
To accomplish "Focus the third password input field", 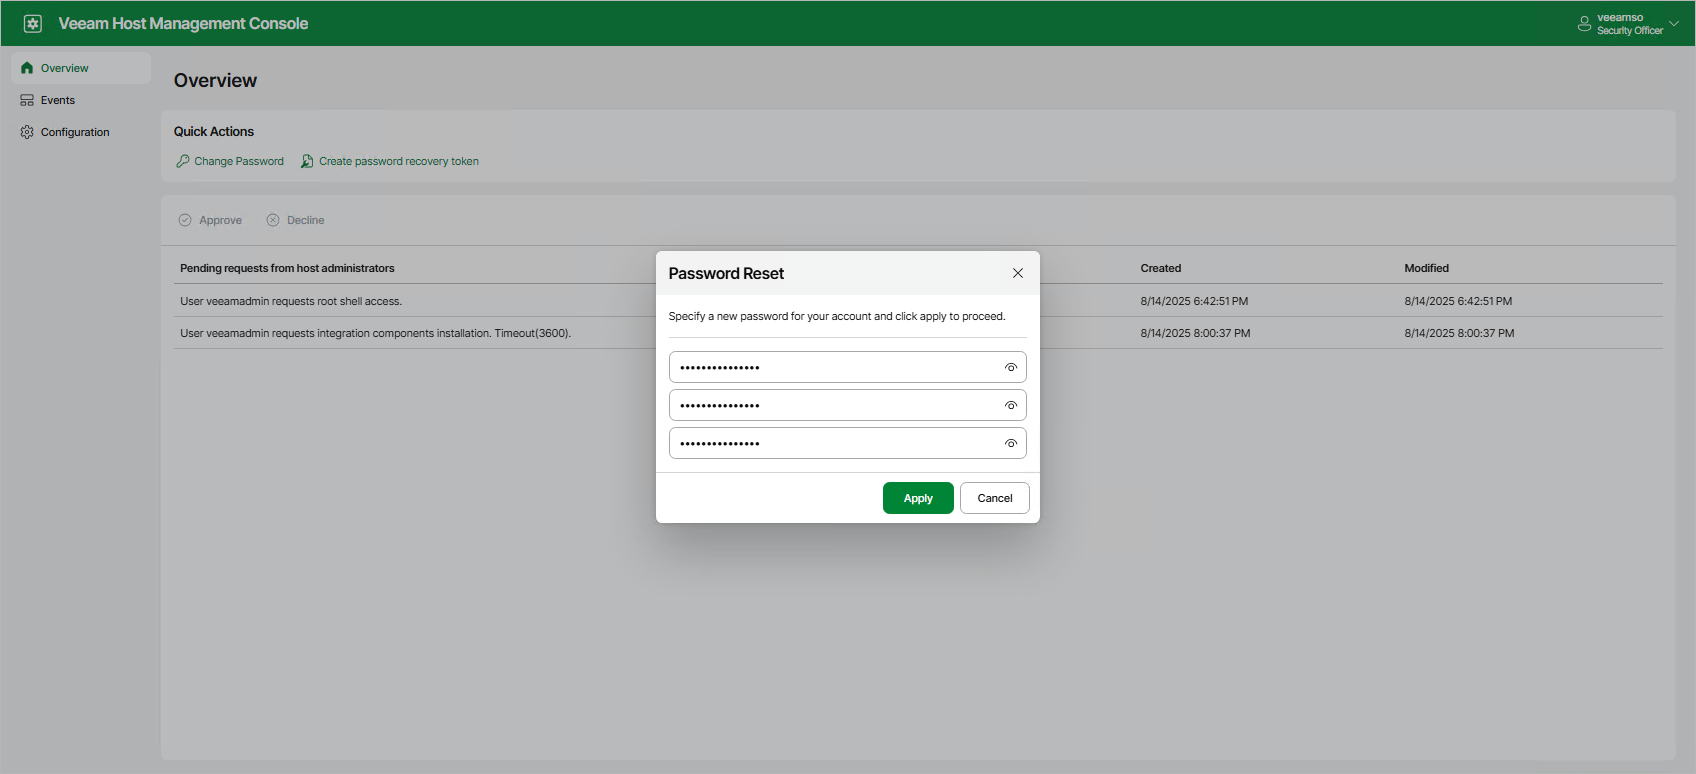I will click(848, 443).
